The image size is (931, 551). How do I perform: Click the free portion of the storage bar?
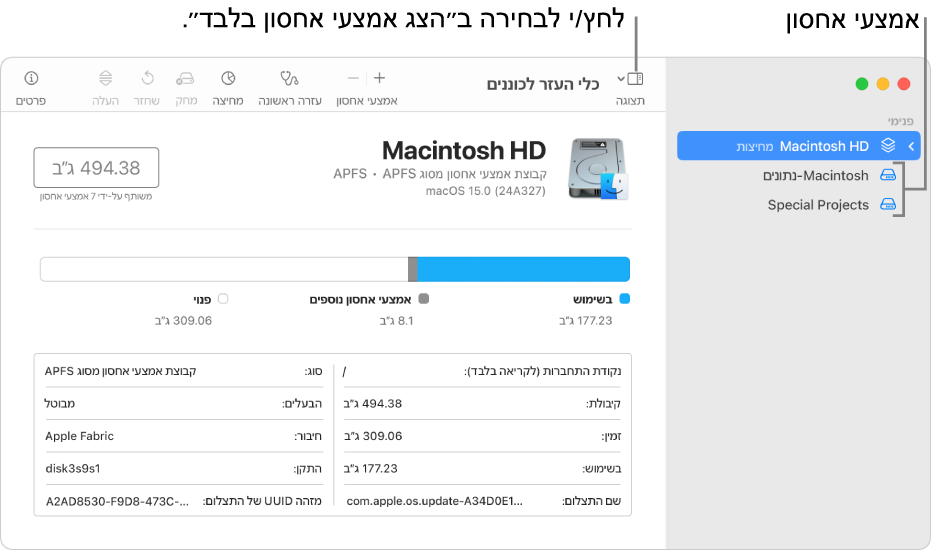pos(224,270)
